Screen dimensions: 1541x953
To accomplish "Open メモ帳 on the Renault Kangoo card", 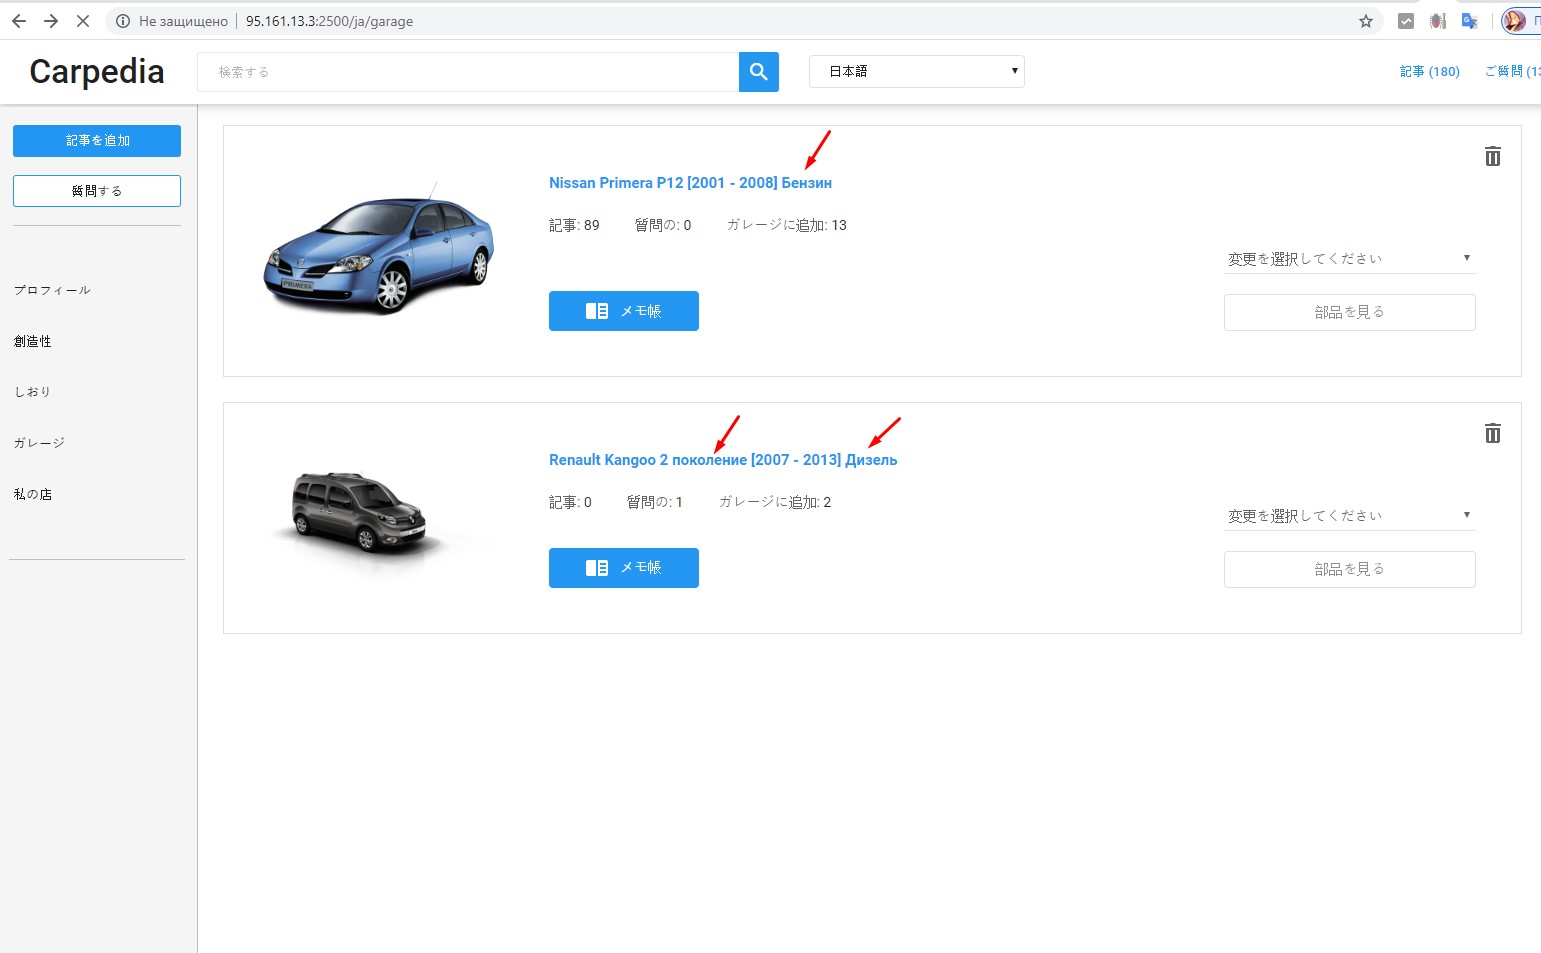I will pyautogui.click(x=623, y=567).
